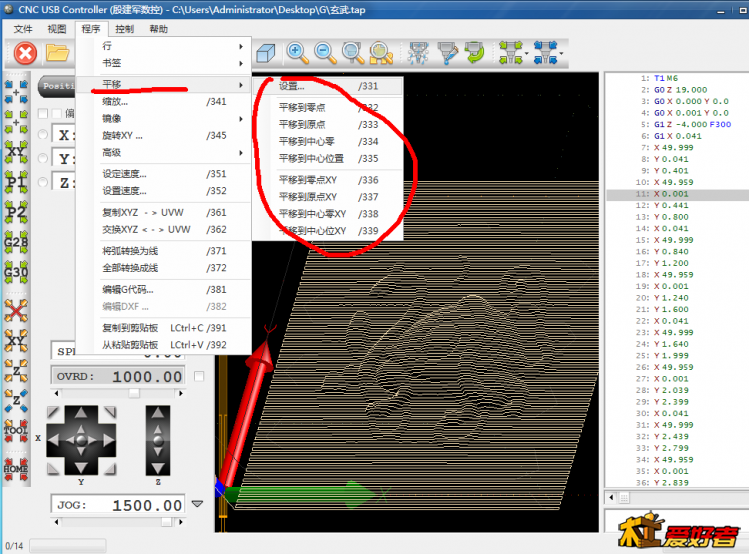Select 全部转换成线 menu entry
The width and height of the screenshot is (749, 554).
163,268
